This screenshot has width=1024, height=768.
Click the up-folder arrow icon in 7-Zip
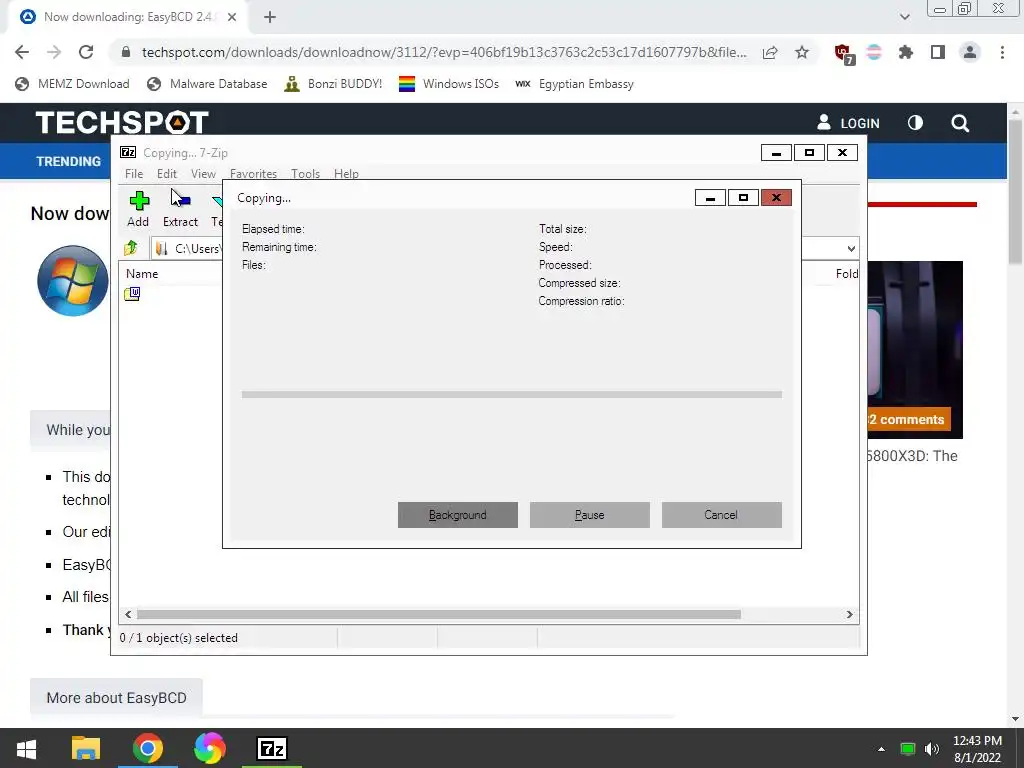[131, 248]
